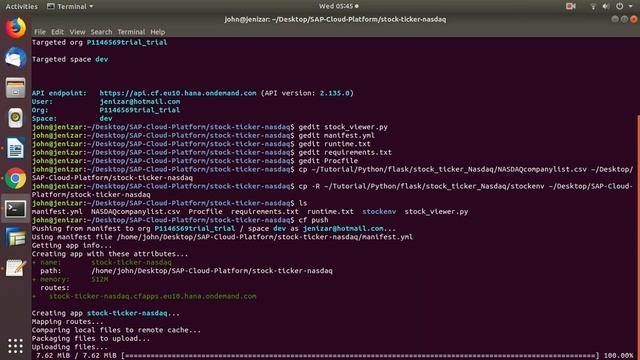Click 'Procfile' in ls output
The image size is (640, 360).
tap(205, 211)
